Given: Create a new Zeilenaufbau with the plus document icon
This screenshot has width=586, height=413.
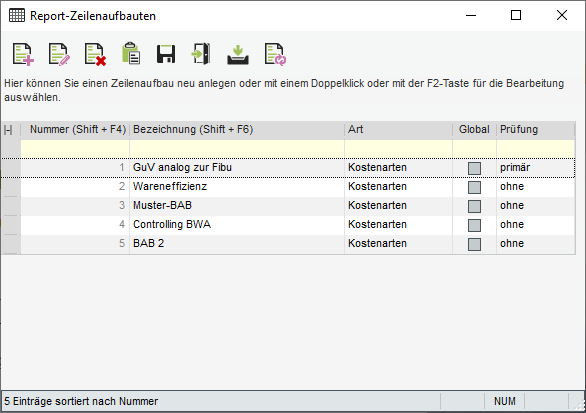Looking at the screenshot, I should click(x=23, y=54).
